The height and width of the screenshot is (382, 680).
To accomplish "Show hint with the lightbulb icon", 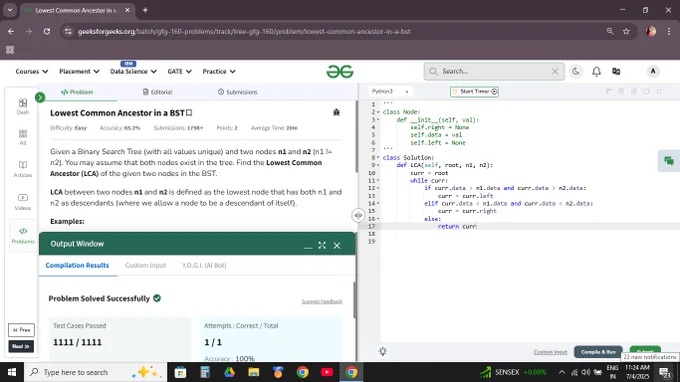I will [382, 351].
